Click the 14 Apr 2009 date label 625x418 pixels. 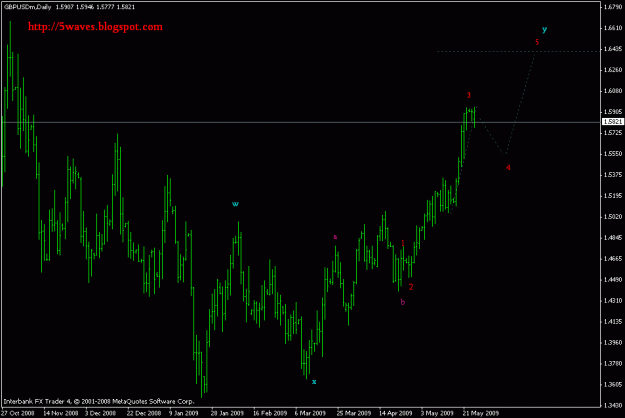tap(395, 413)
